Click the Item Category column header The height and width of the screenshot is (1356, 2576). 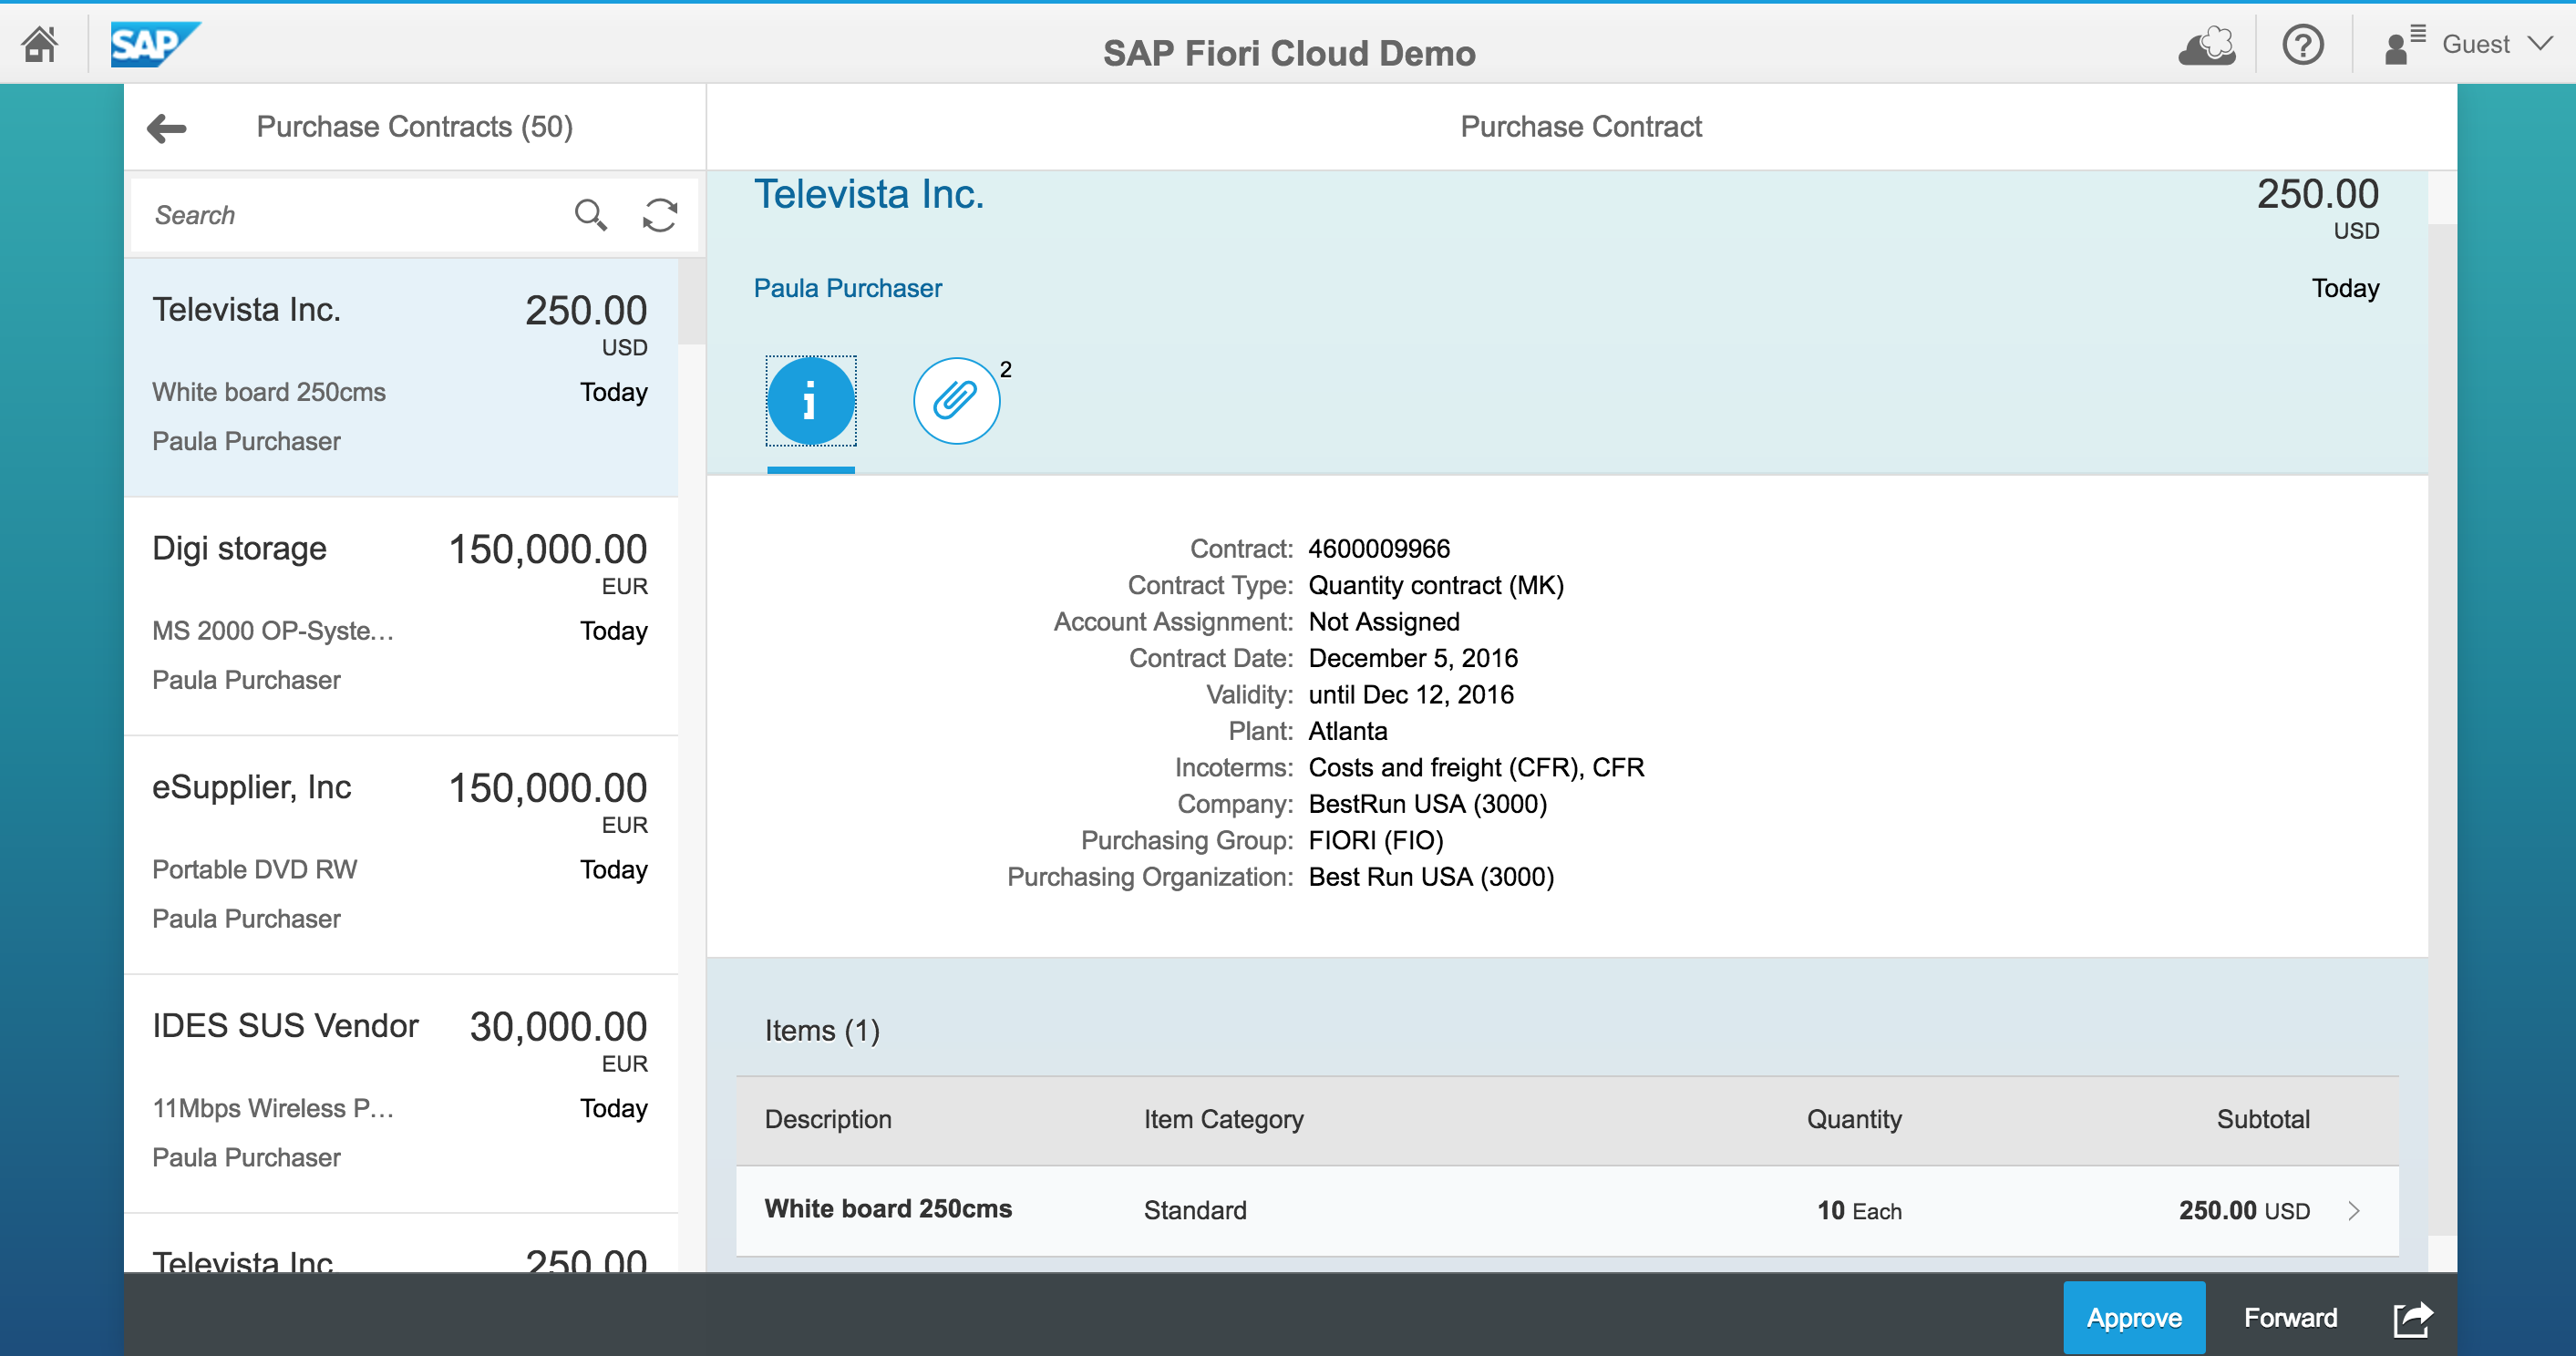pyautogui.click(x=1224, y=1120)
